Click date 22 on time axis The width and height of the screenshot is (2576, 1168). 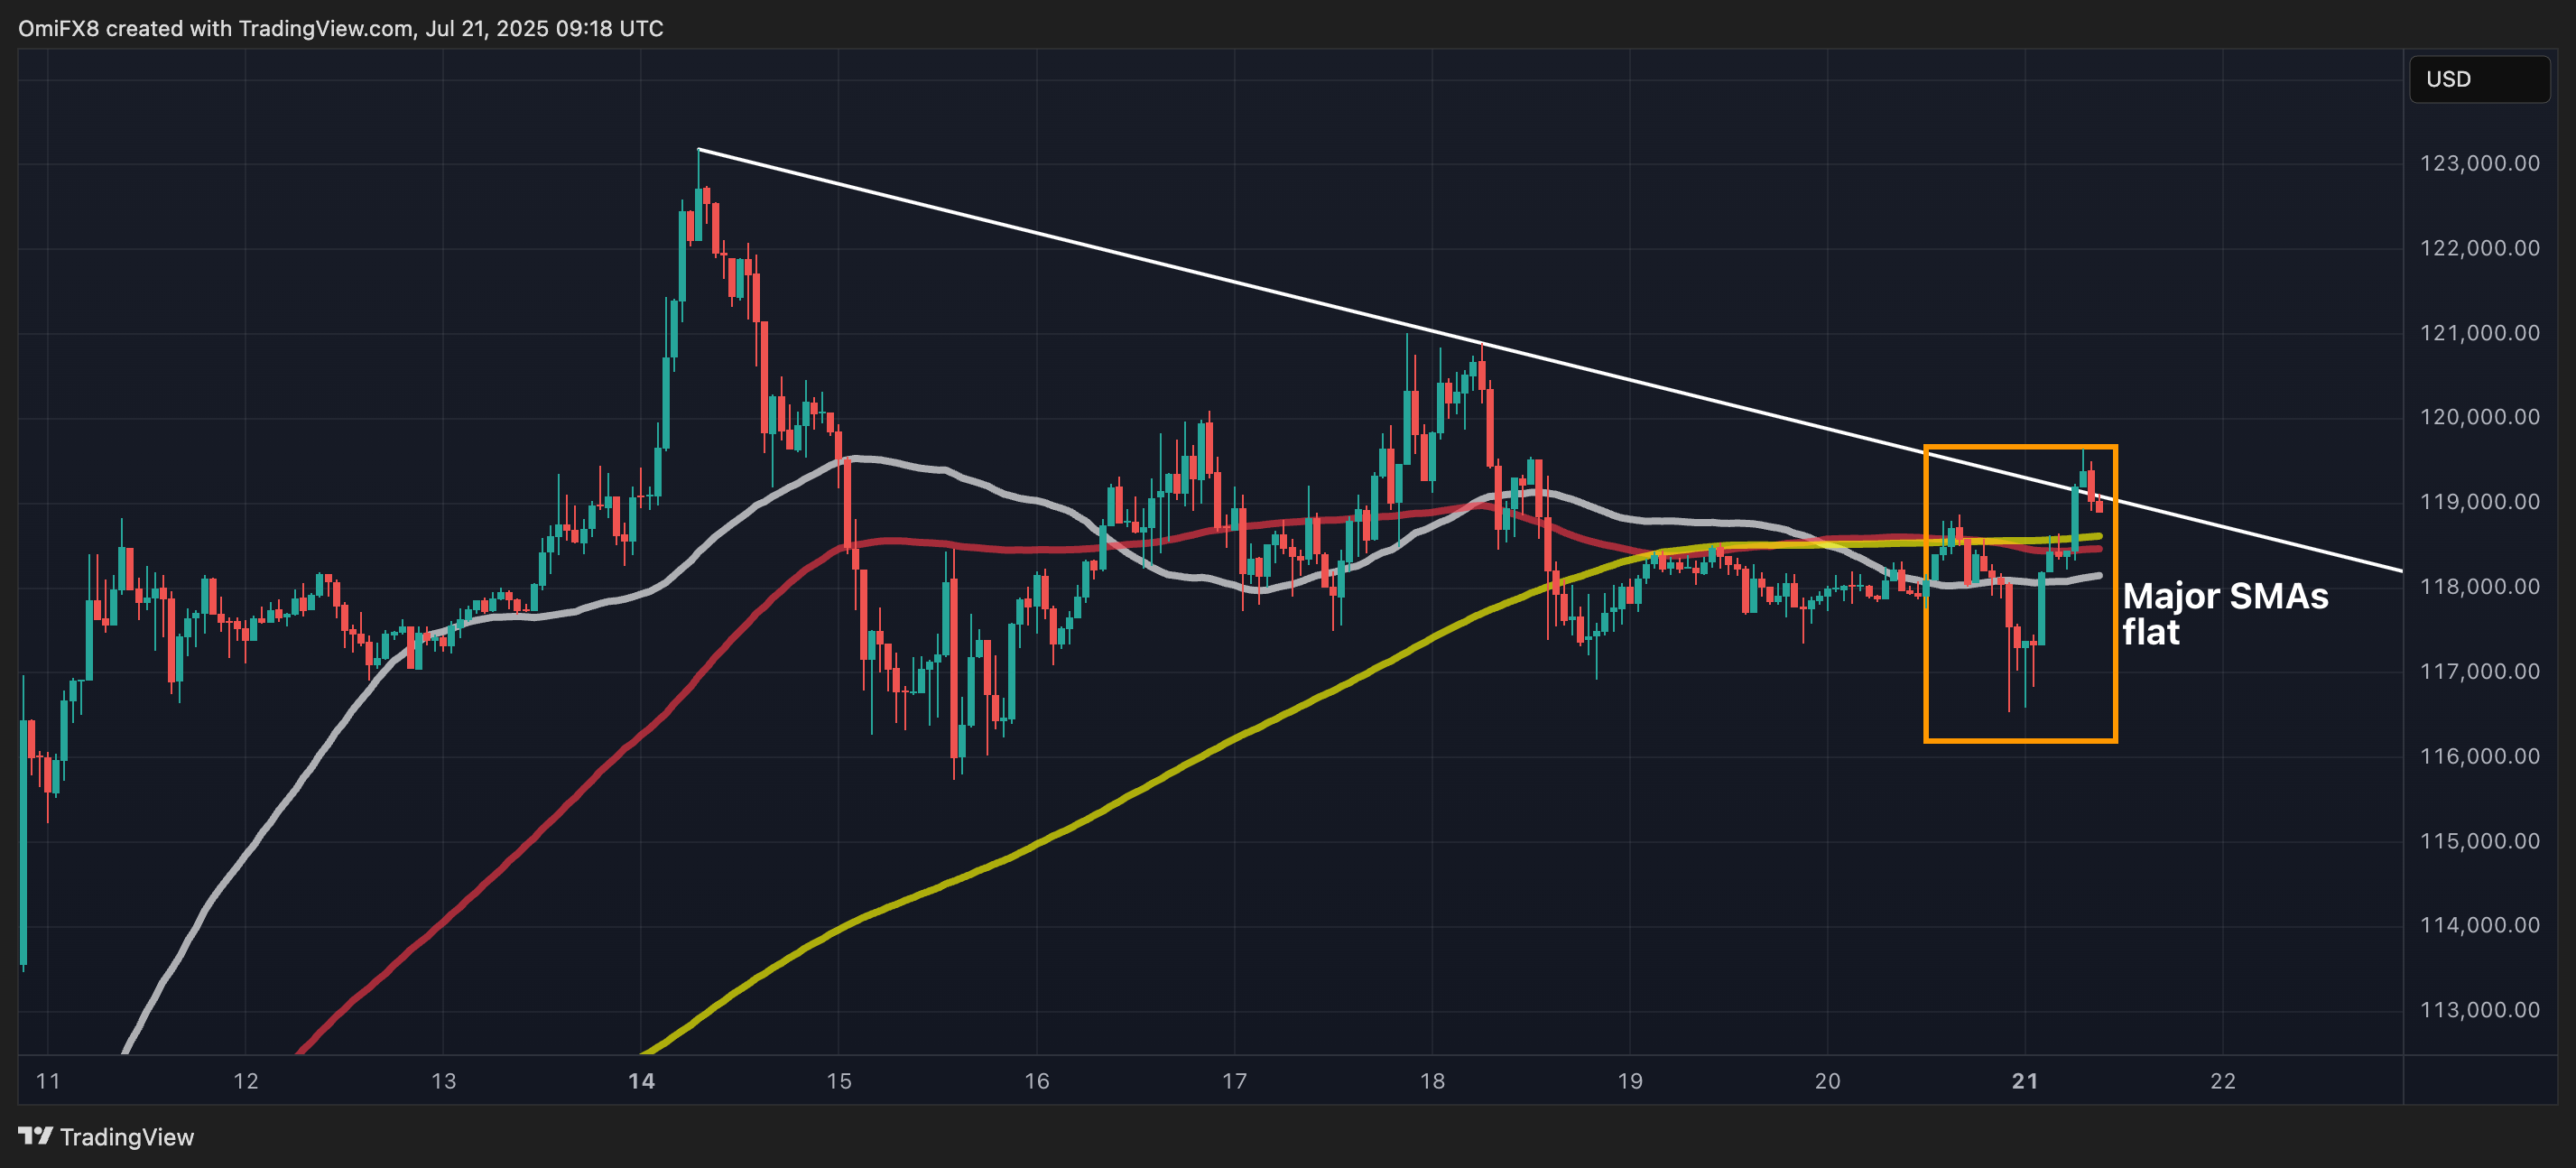[x=2222, y=1081]
